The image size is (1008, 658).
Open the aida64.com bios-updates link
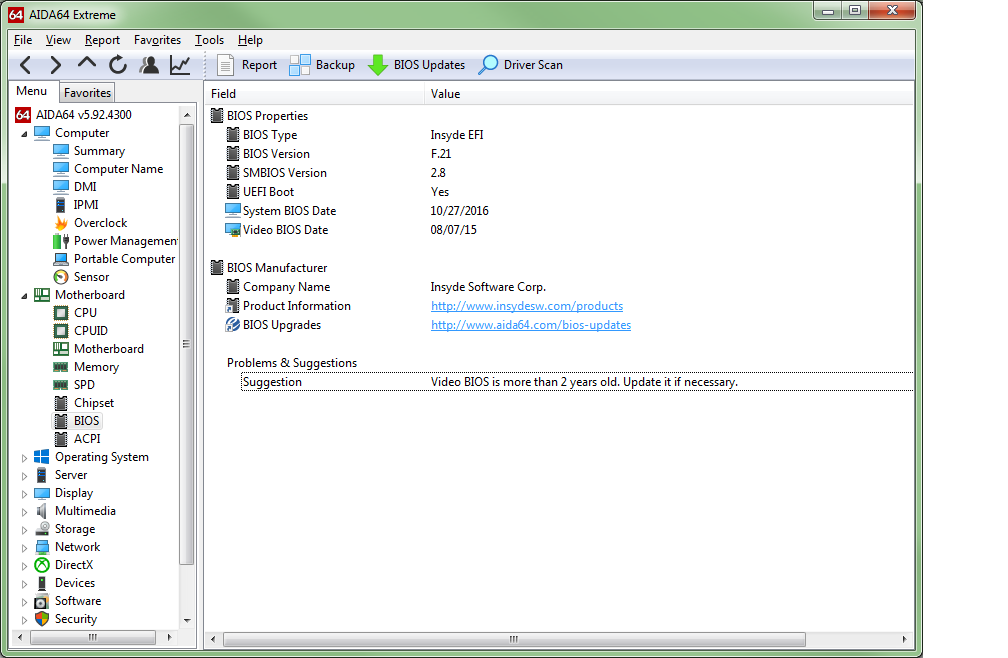point(530,325)
